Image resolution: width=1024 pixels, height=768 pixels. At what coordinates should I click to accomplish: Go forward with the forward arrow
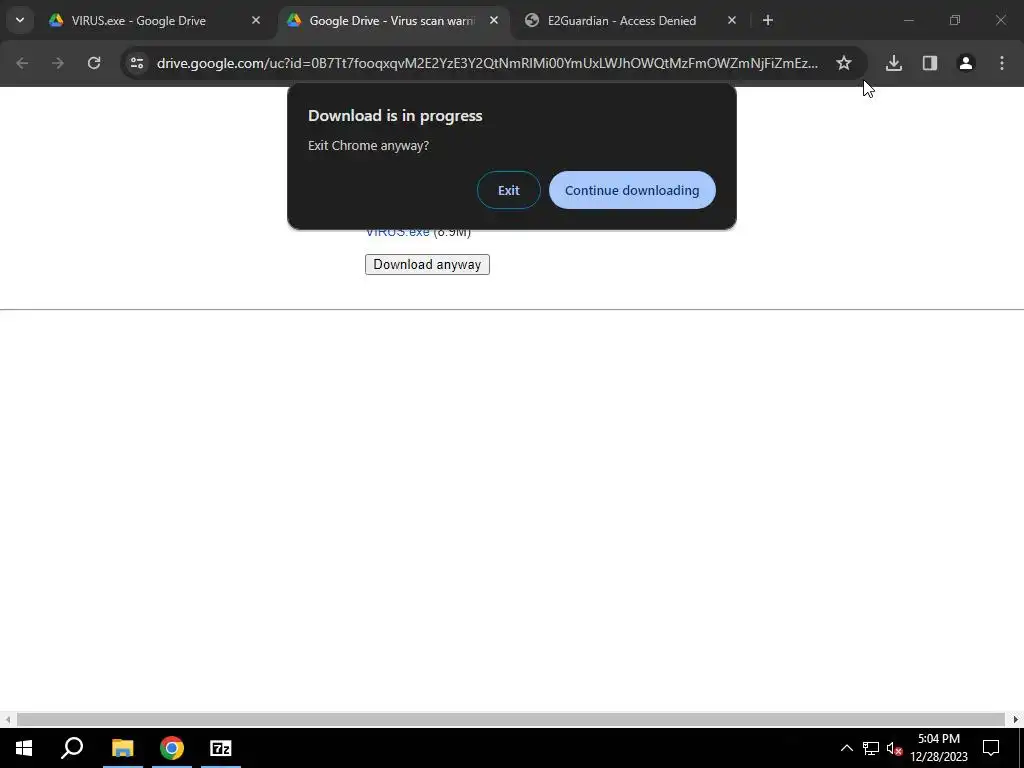pyautogui.click(x=58, y=63)
